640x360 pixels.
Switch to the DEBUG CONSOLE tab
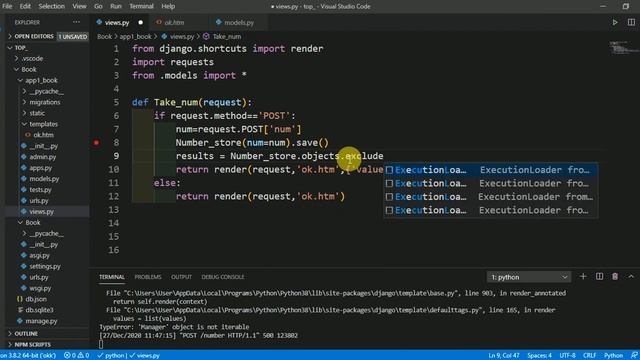click(x=223, y=277)
